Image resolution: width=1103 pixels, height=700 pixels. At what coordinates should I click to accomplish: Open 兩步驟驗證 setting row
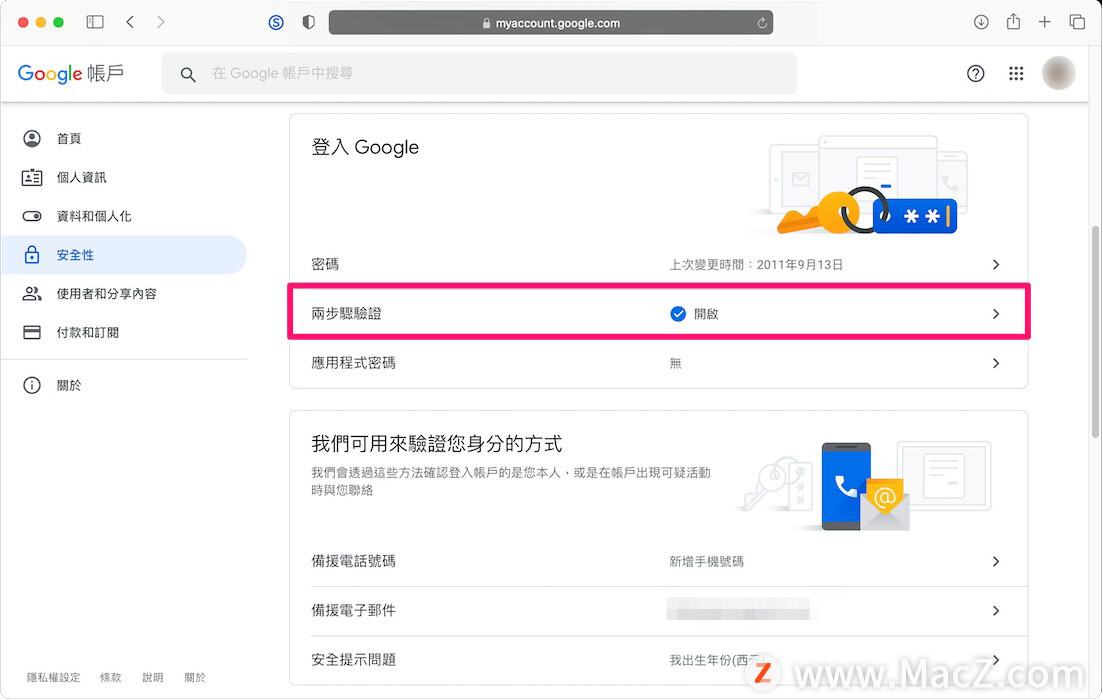658,314
